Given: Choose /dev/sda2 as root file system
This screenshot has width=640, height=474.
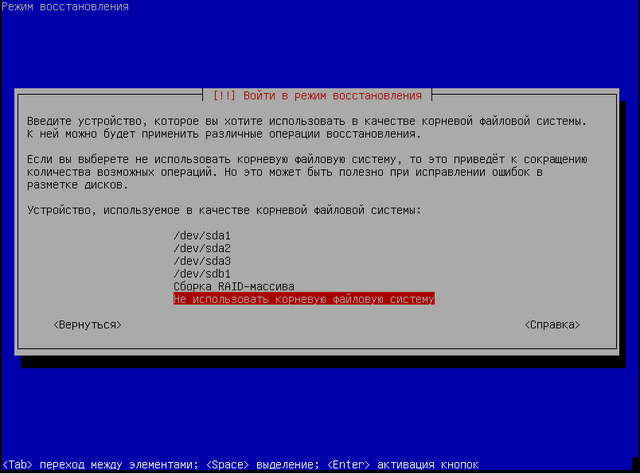Looking at the screenshot, I should [x=202, y=248].
